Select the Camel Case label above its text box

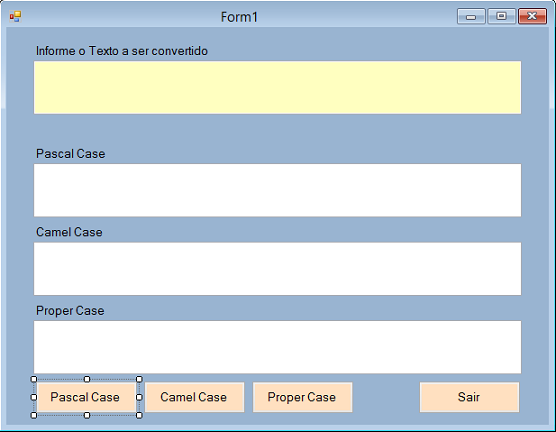[x=69, y=232]
